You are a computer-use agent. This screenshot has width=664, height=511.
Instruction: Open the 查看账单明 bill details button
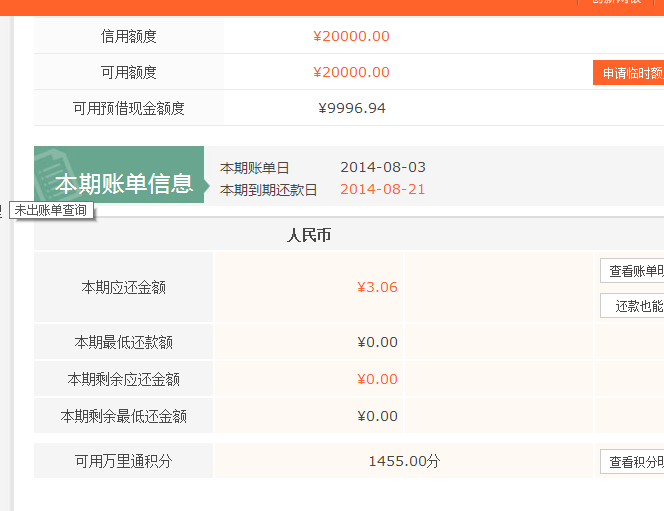(x=633, y=271)
